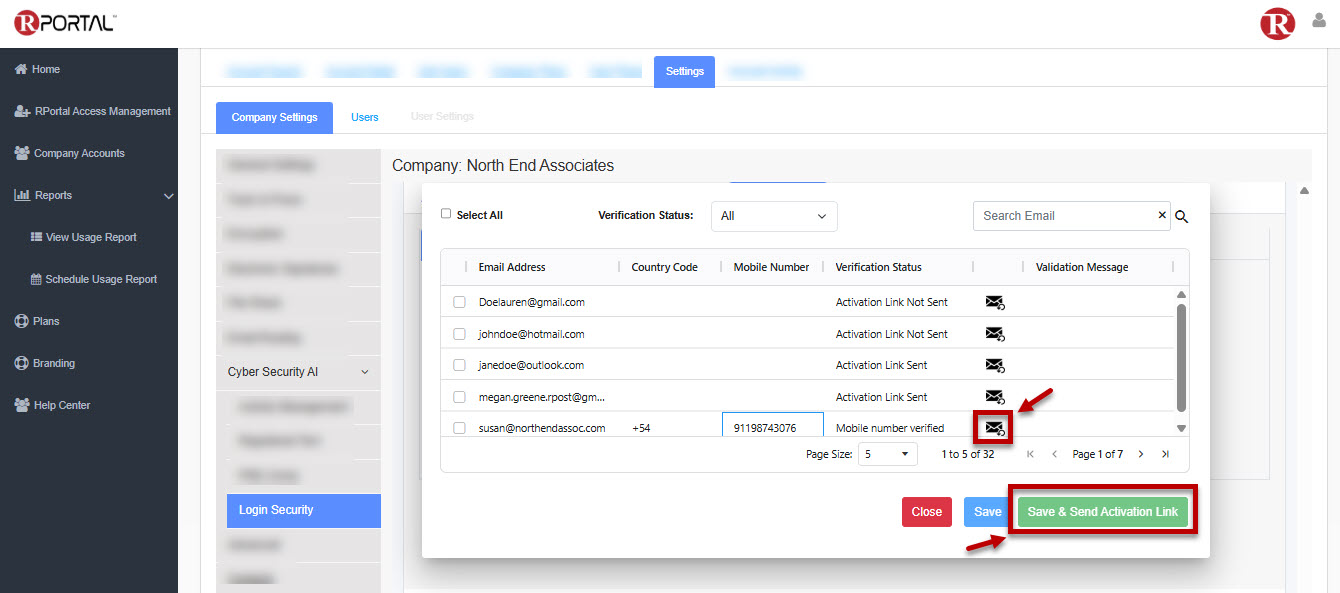The image size is (1340, 593).
Task: Send activation link to megan.greene.rpost row
Action: pos(994,397)
